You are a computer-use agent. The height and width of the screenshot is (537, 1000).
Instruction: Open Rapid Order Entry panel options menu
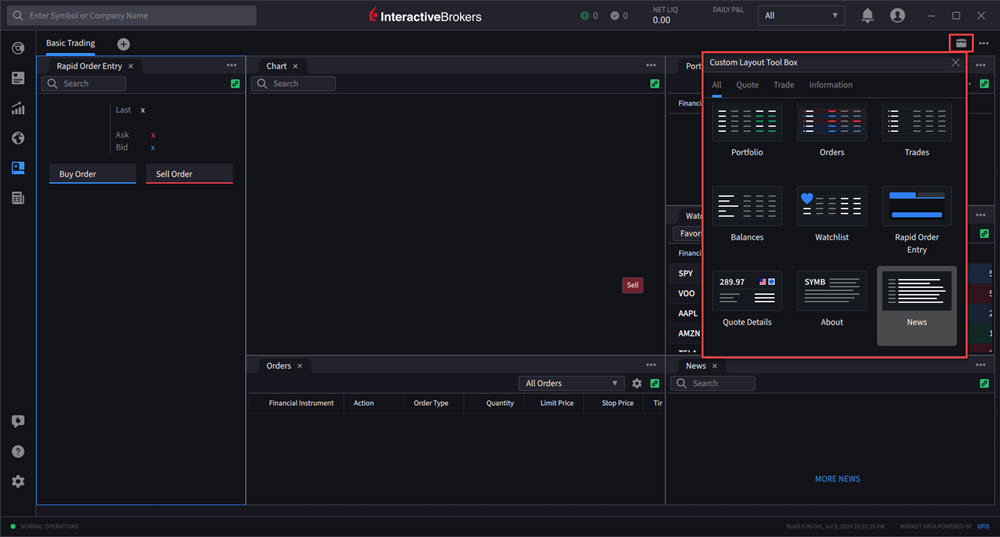pyautogui.click(x=232, y=65)
